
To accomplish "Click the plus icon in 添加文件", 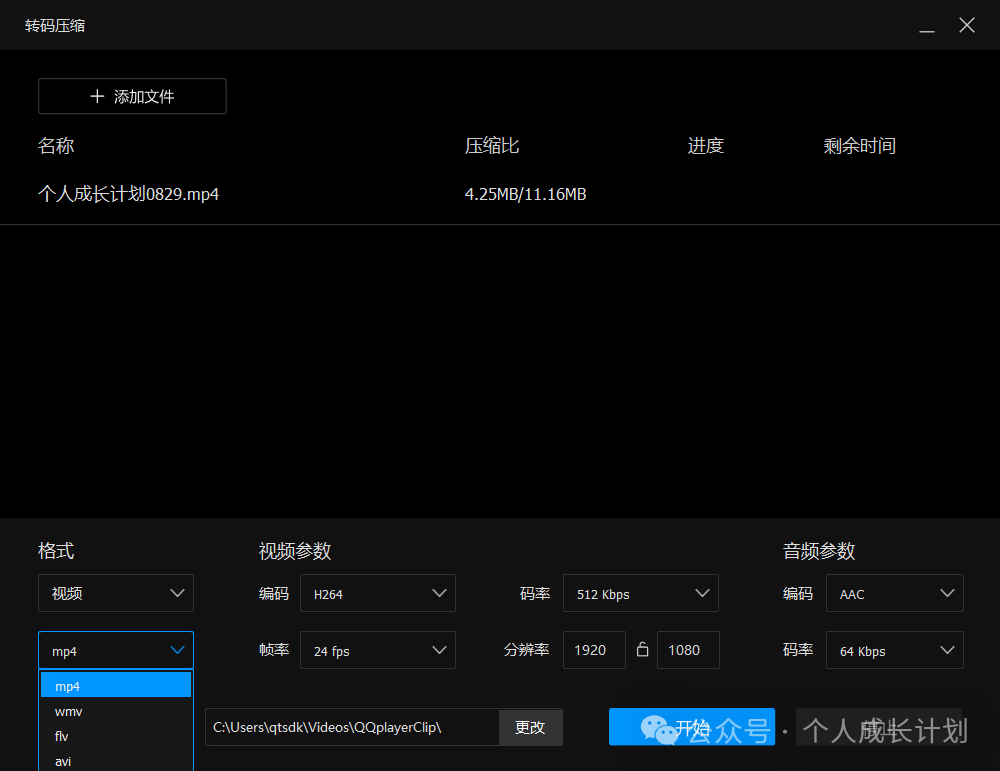I will click(x=97, y=96).
